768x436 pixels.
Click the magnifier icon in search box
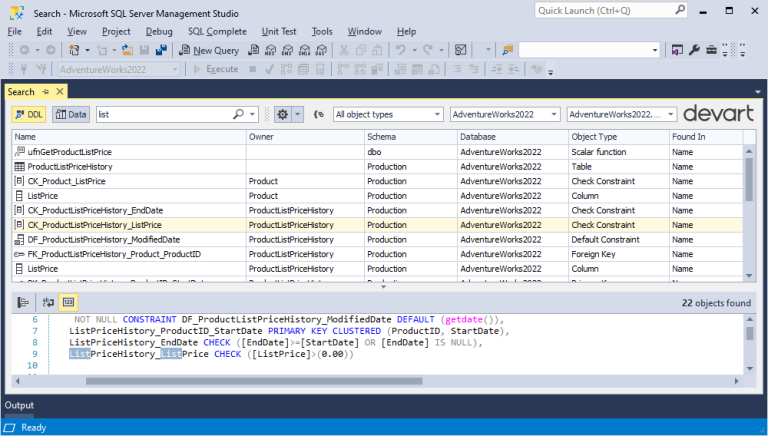240,114
